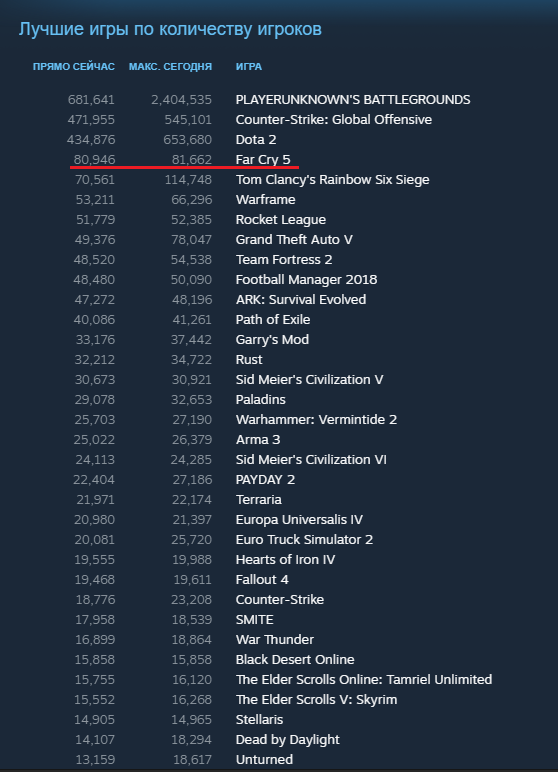
Task: Open Path of Exile link
Action: pyautogui.click(x=273, y=320)
